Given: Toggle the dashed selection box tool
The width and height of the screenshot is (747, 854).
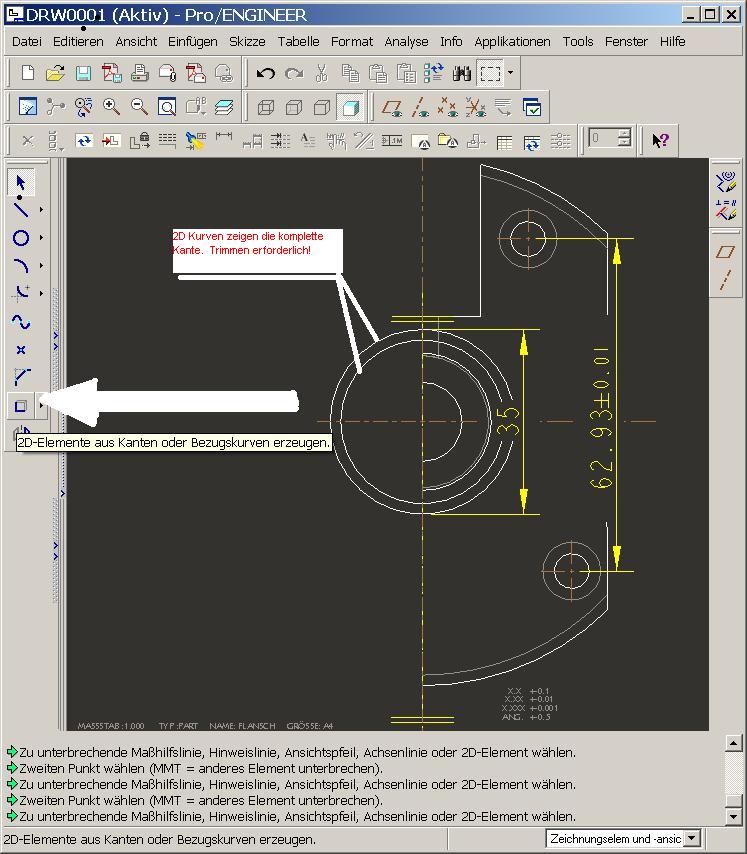Looking at the screenshot, I should pyautogui.click(x=490, y=73).
